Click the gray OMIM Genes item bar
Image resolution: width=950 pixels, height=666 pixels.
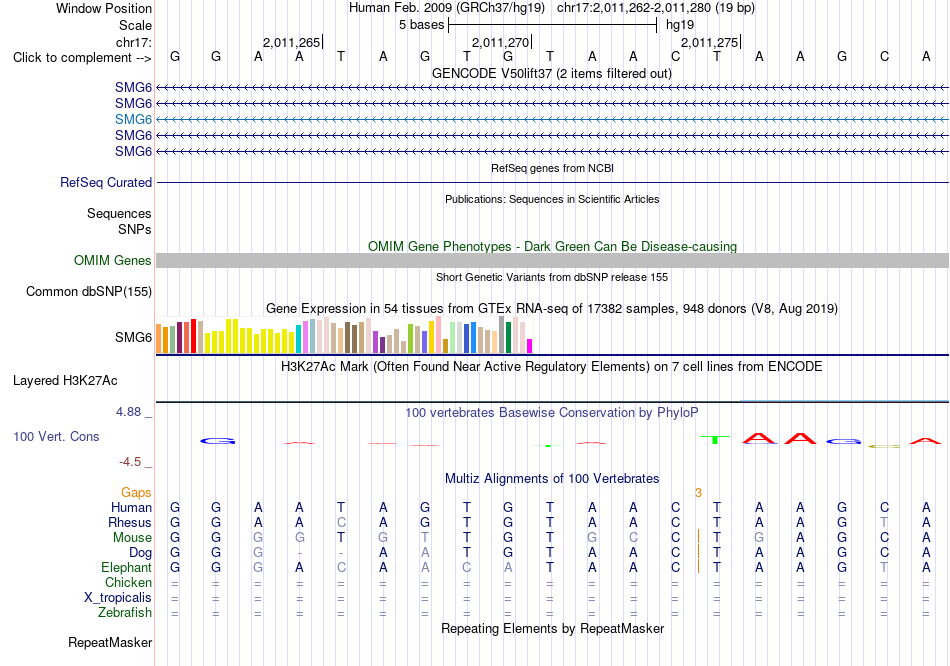[x=552, y=261]
